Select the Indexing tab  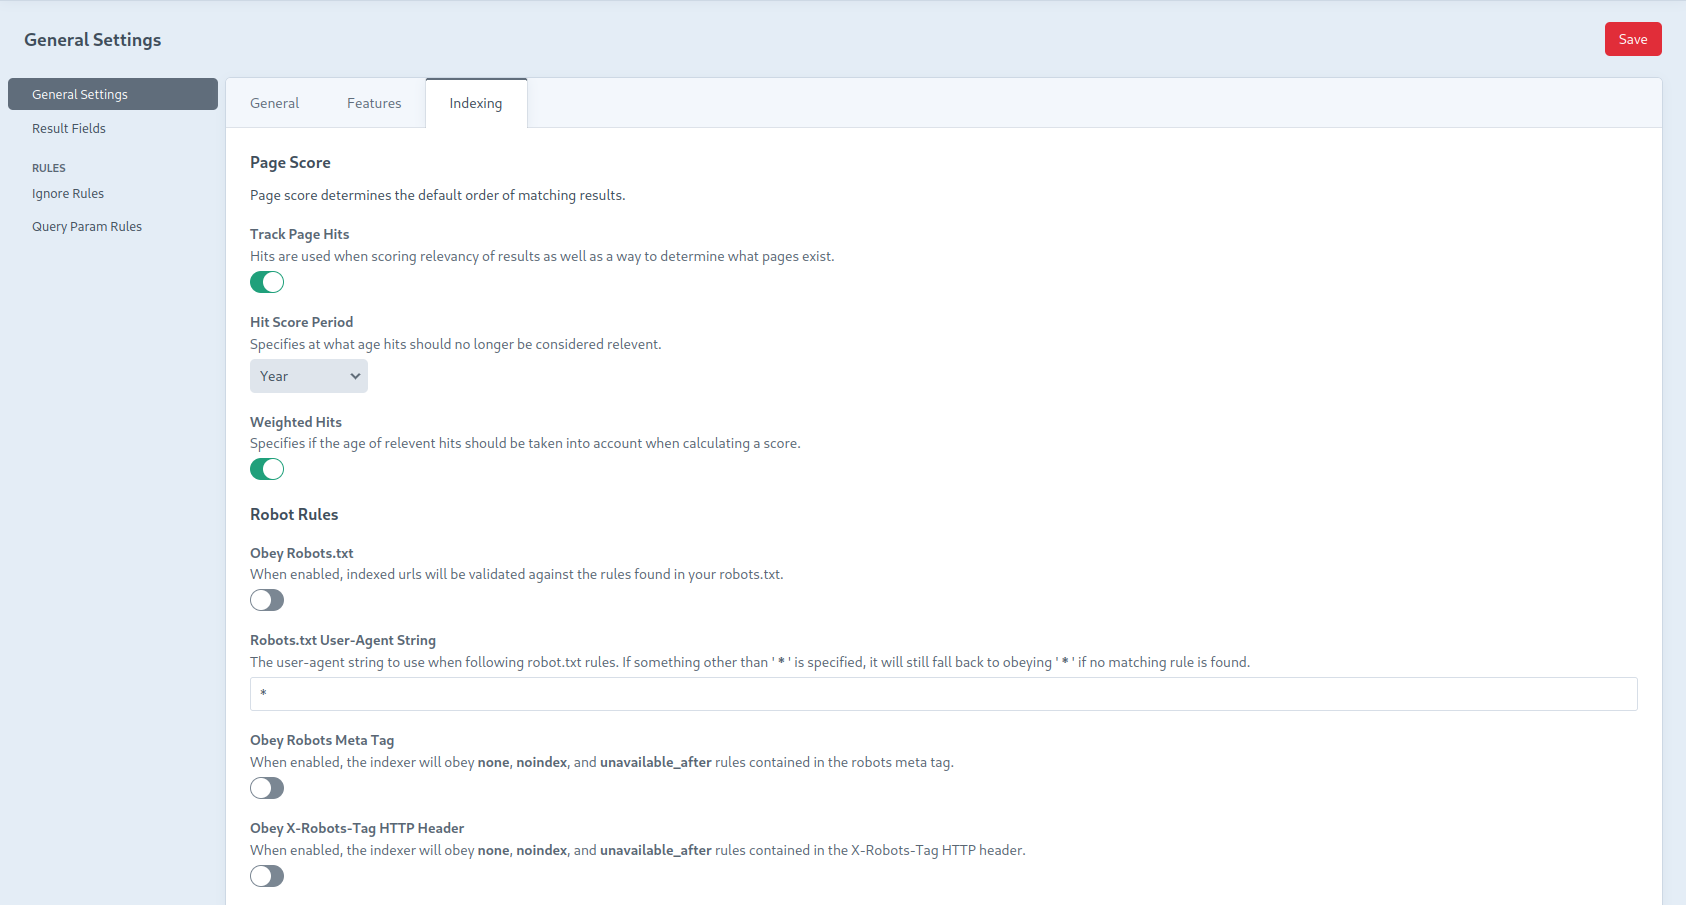tap(476, 103)
